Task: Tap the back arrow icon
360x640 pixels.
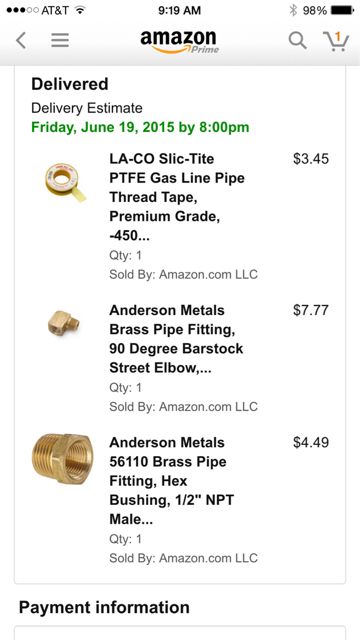Action: 21,40
